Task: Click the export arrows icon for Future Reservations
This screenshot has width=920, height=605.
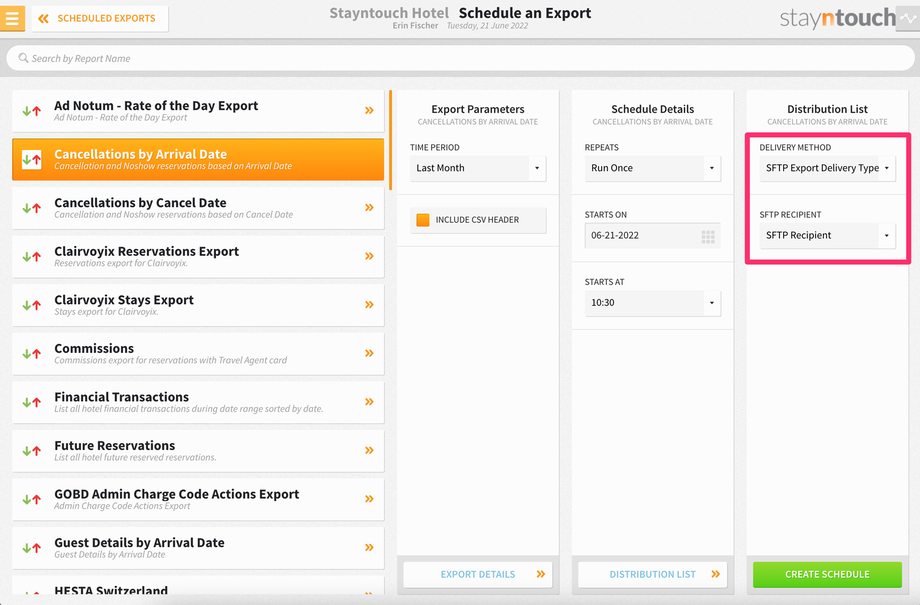Action: (x=32, y=451)
